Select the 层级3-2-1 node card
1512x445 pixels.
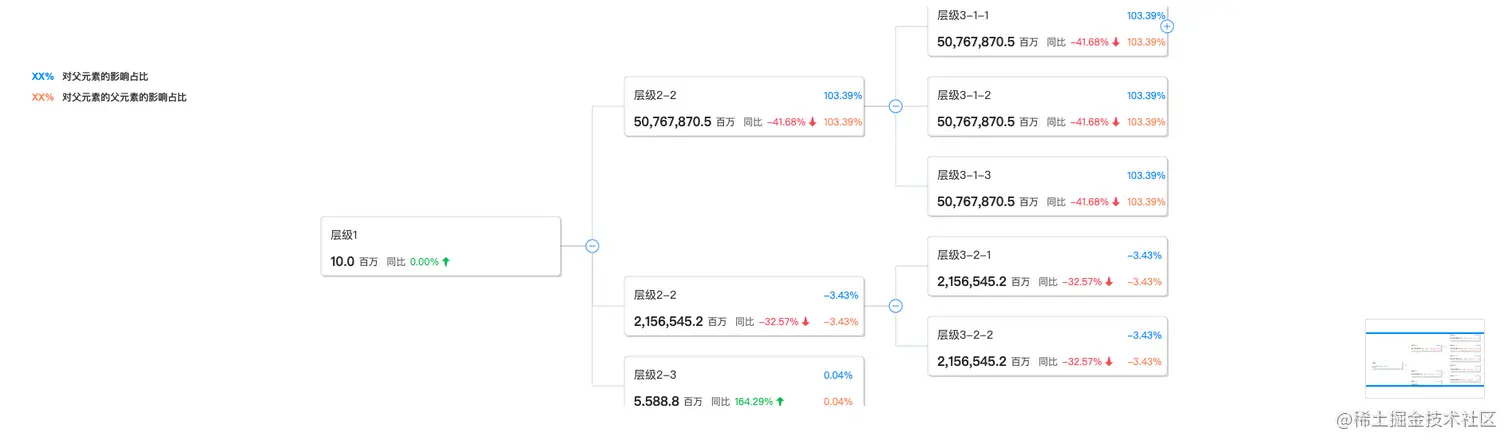[x=1047, y=267]
